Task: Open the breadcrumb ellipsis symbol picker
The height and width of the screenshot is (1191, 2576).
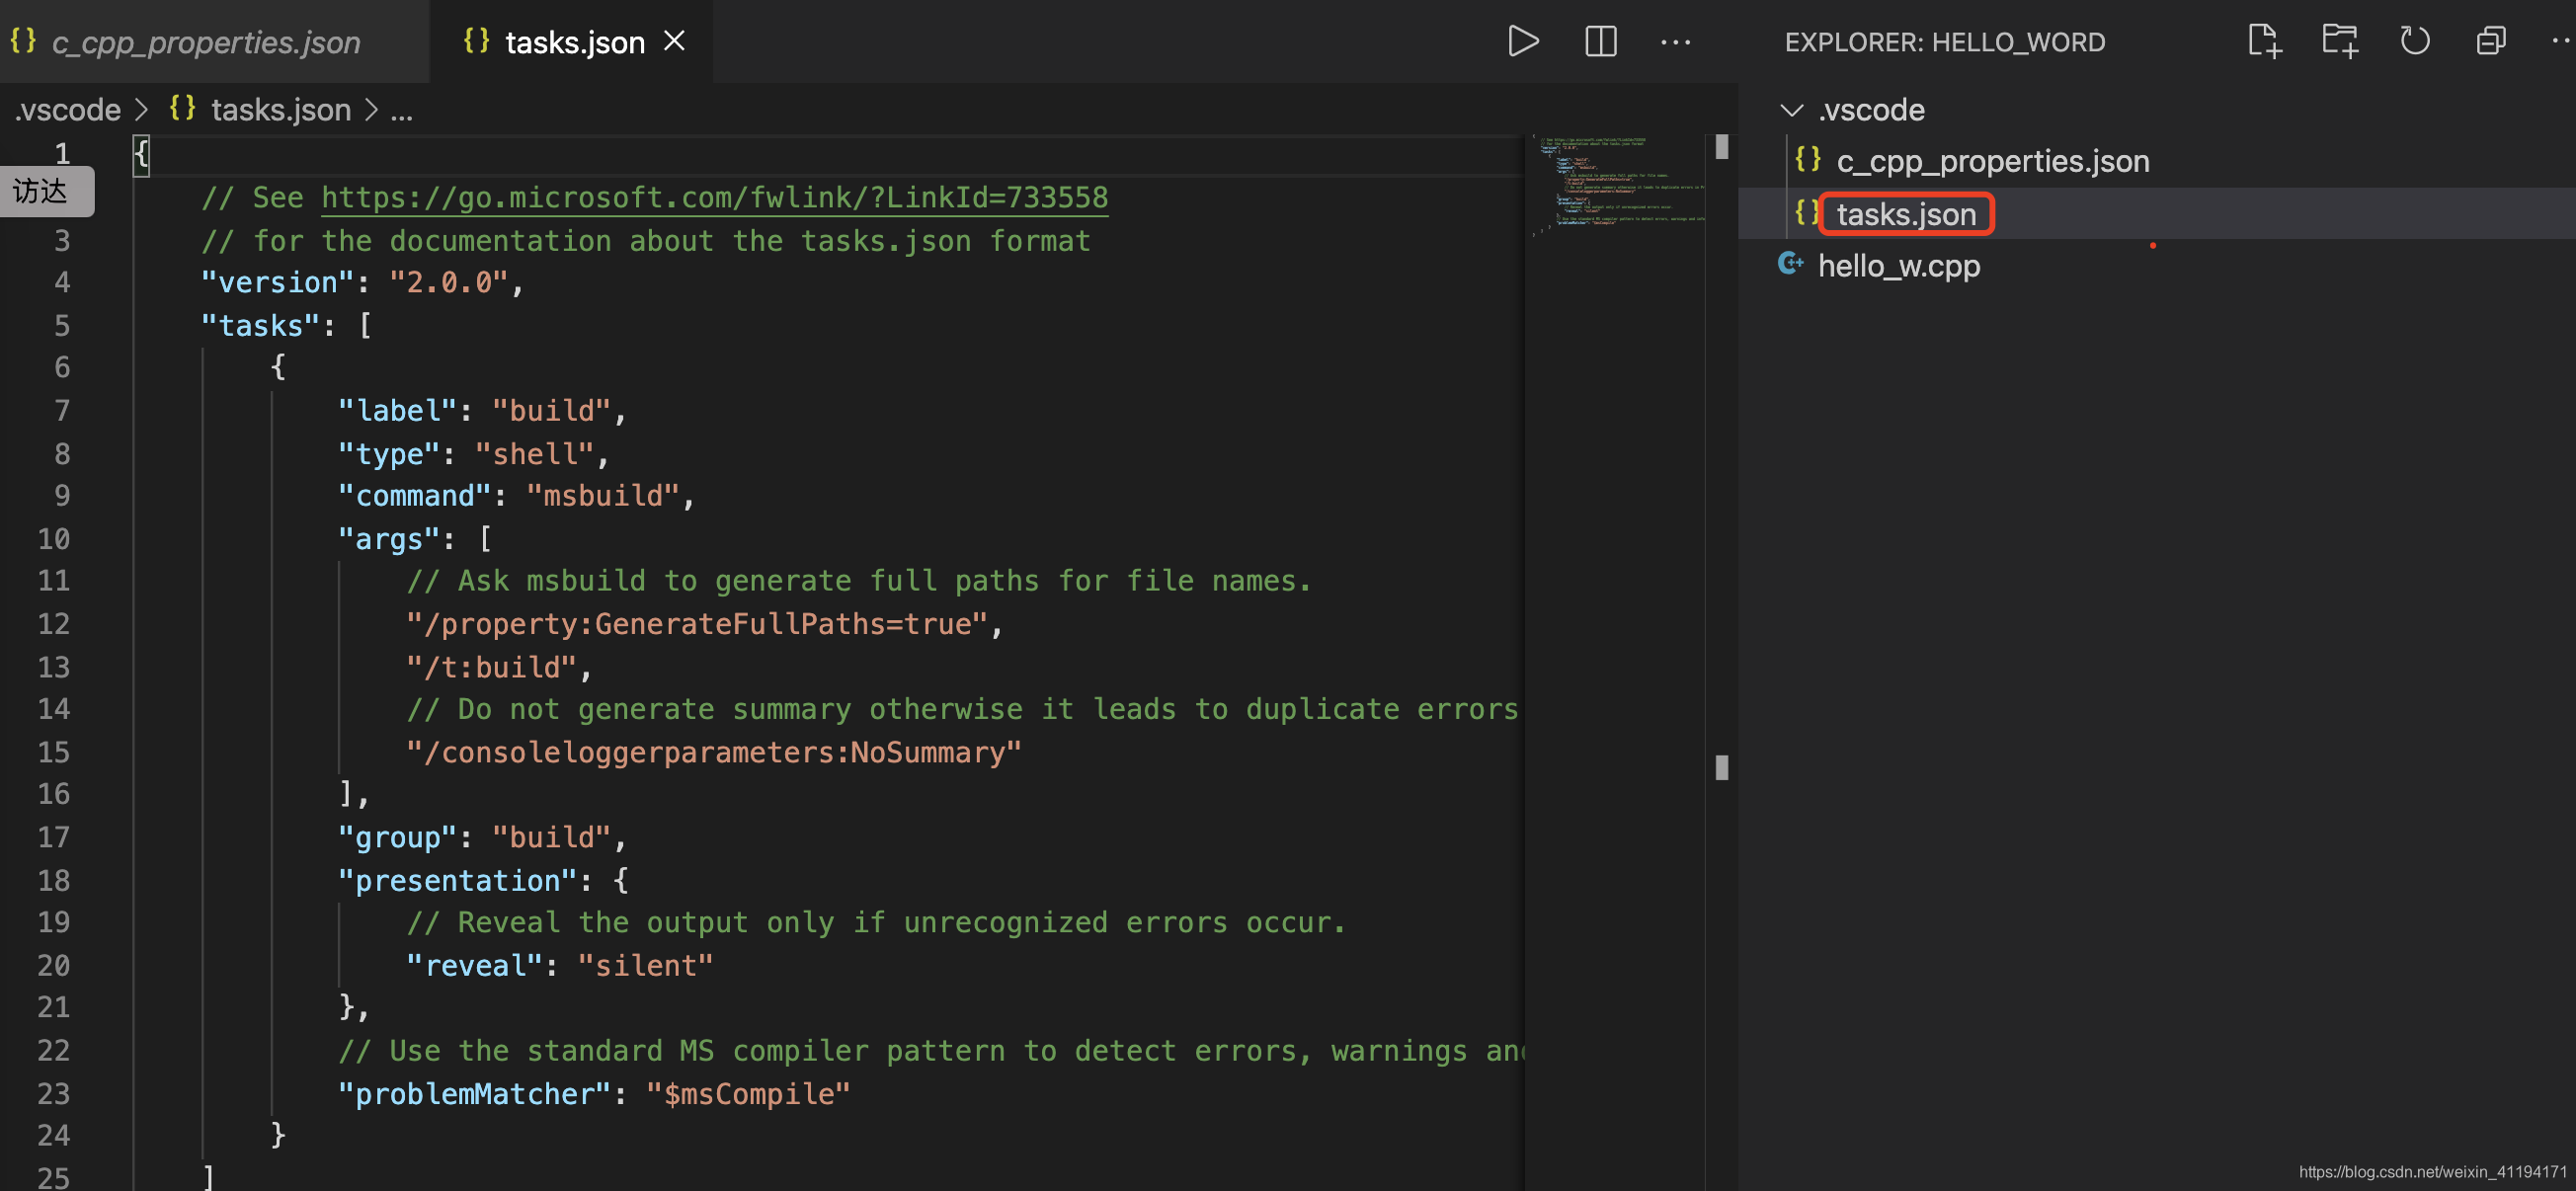Action: pyautogui.click(x=401, y=110)
